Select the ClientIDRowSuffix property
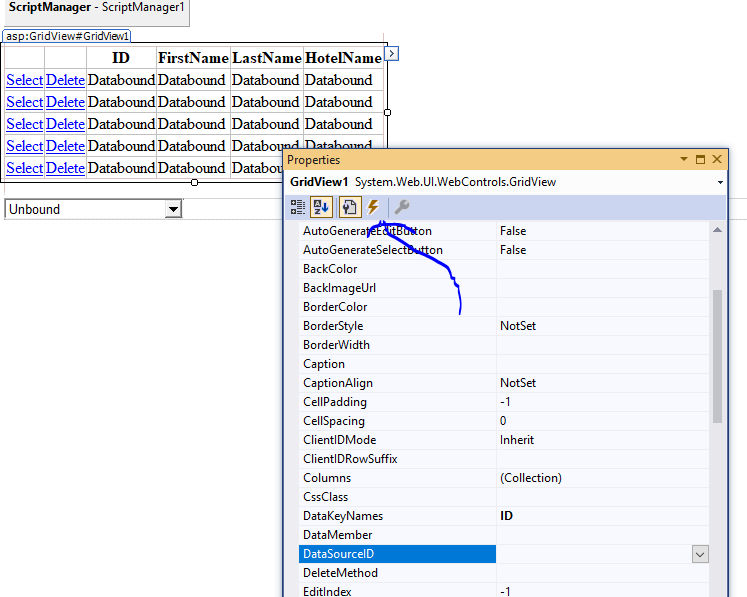Screen dimensions: 747x597 397,459
